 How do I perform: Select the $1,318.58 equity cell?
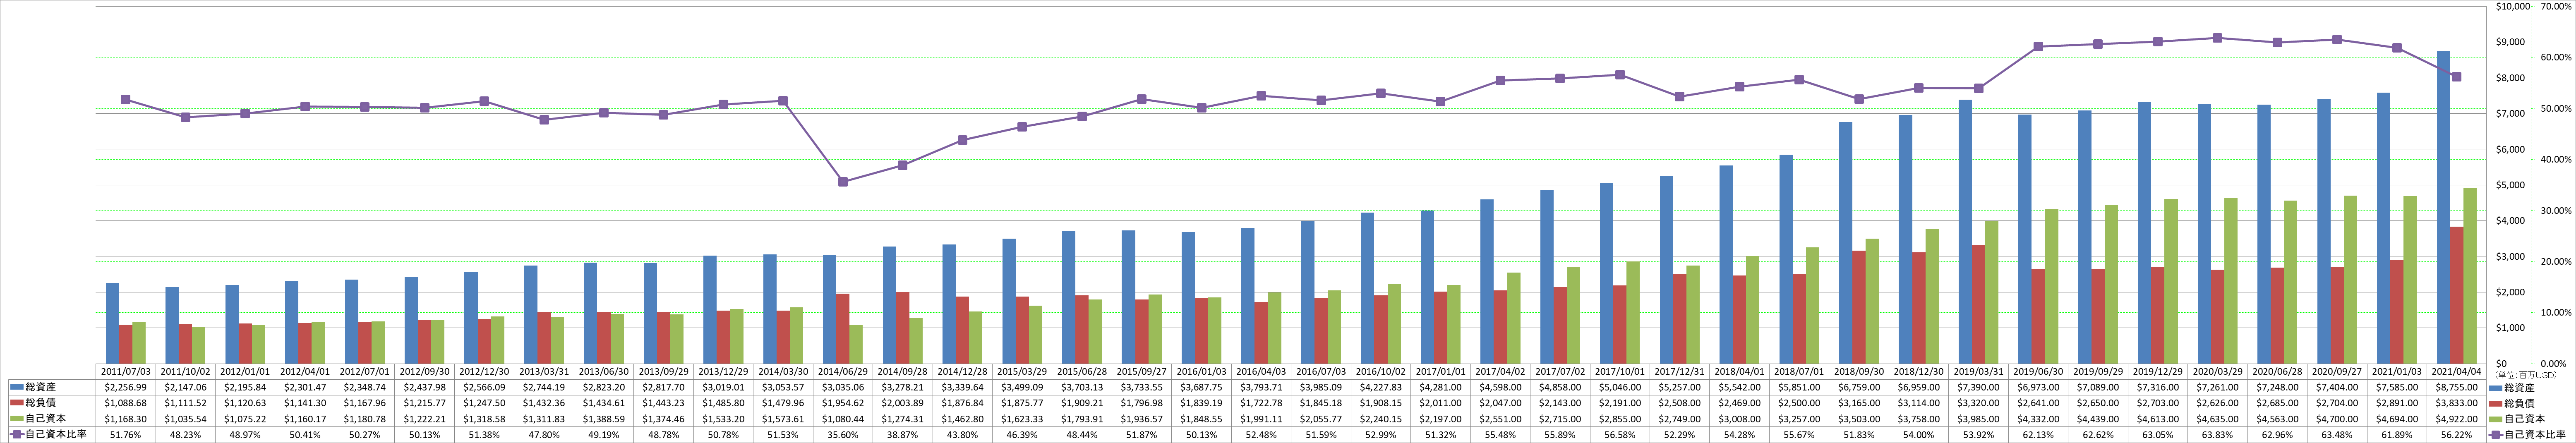coord(484,419)
